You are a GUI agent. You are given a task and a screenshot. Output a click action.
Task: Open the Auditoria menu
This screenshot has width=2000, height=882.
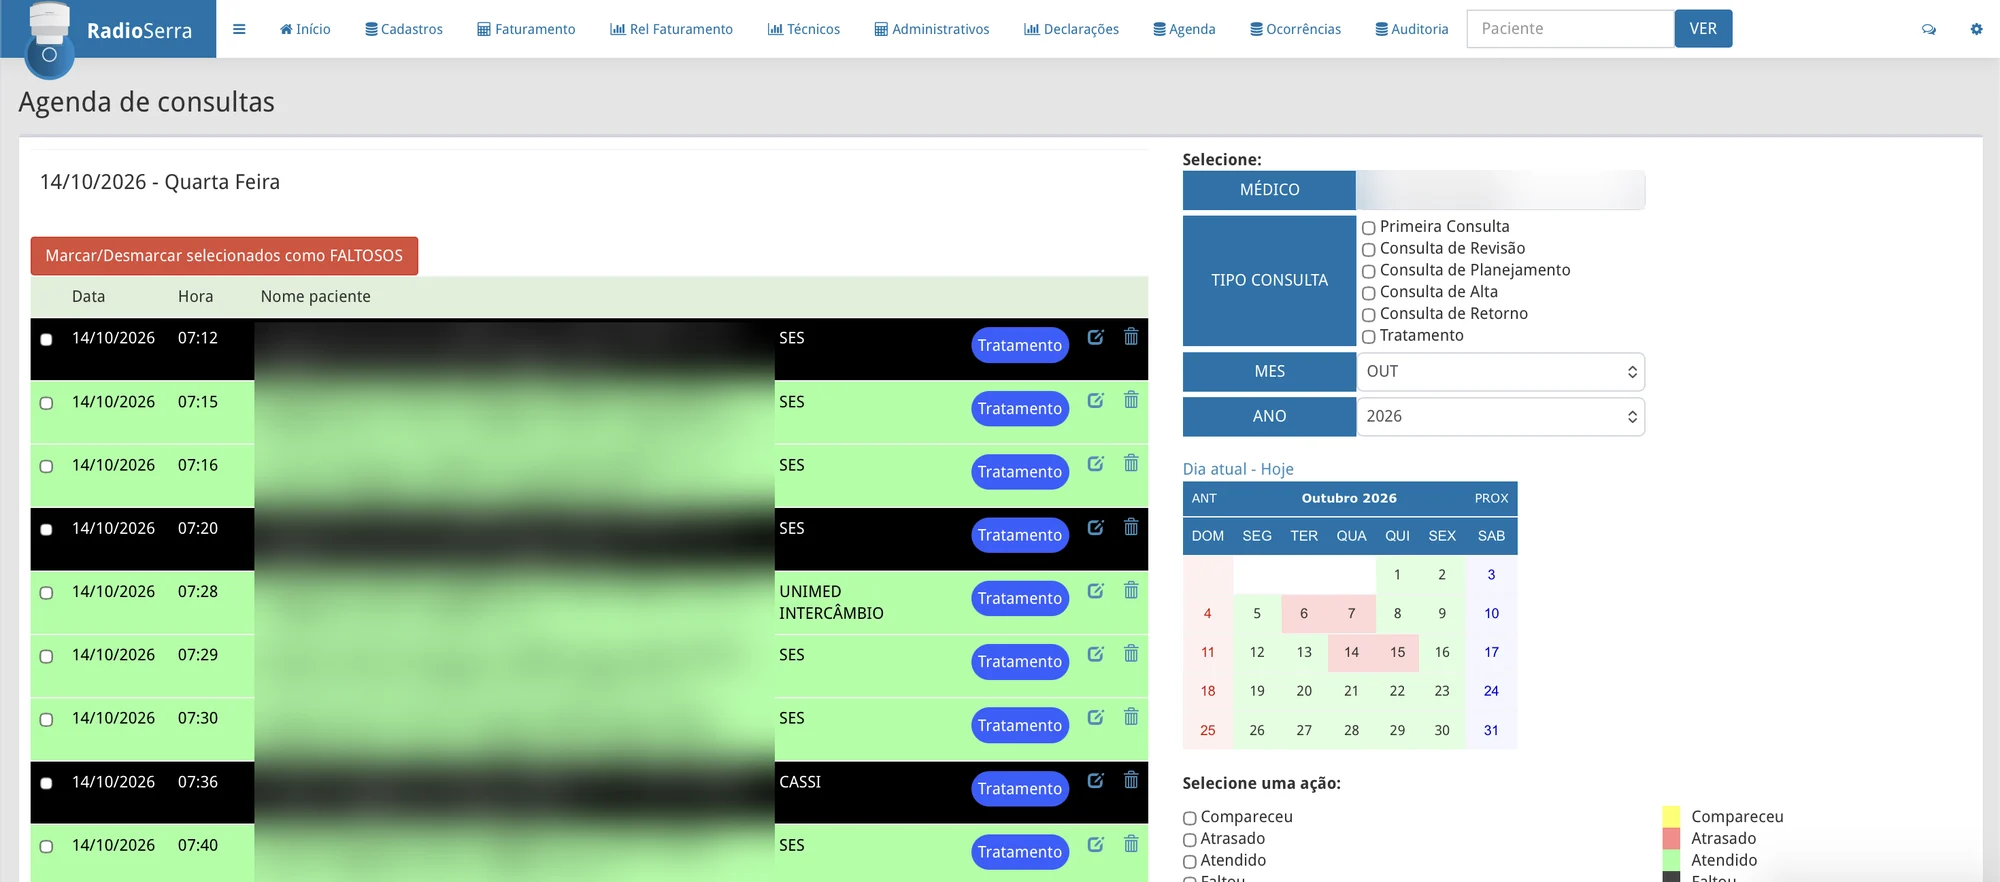pos(1412,29)
